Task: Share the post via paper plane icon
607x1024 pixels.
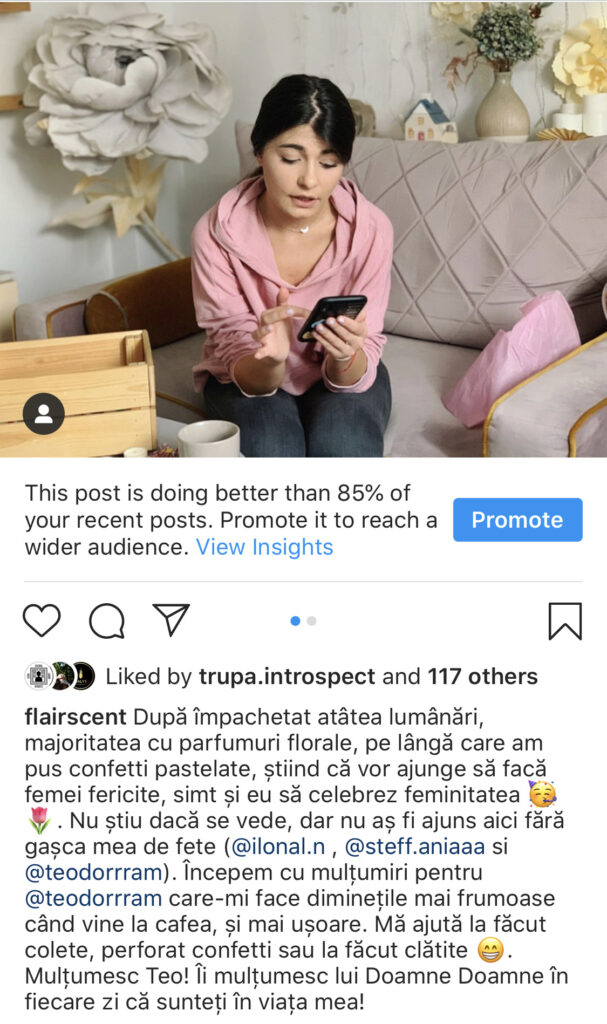Action: click(x=171, y=619)
